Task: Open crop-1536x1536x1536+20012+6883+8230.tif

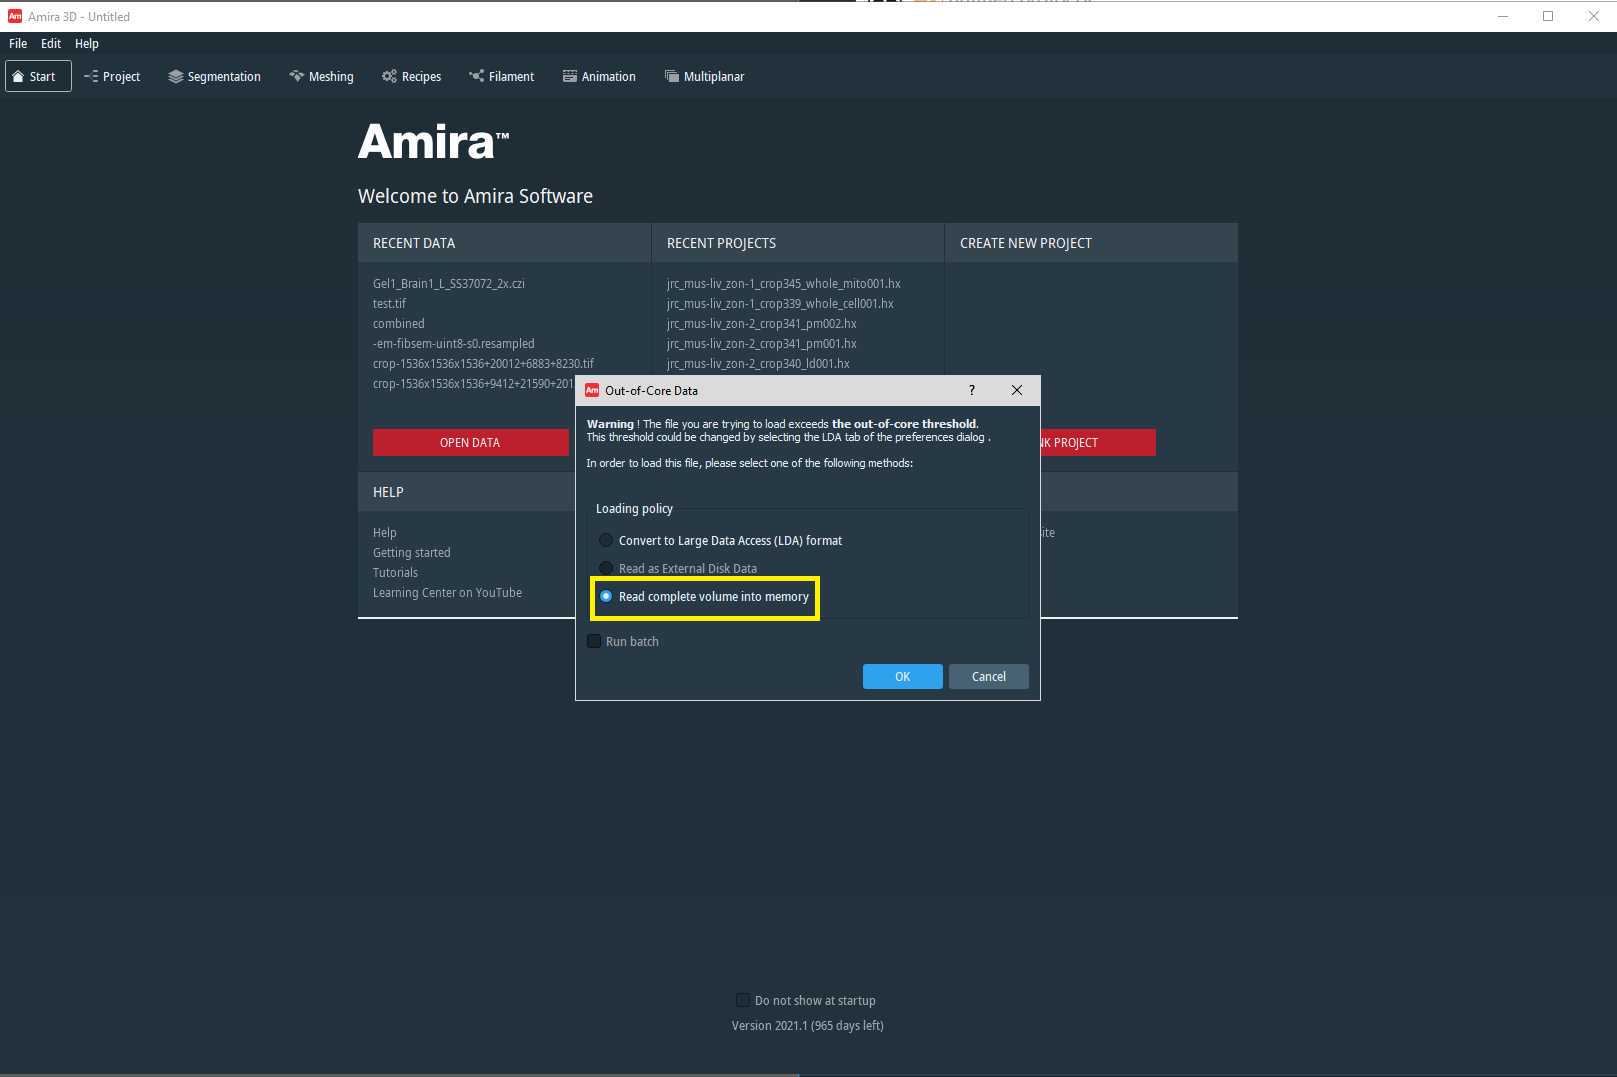Action: pos(483,363)
